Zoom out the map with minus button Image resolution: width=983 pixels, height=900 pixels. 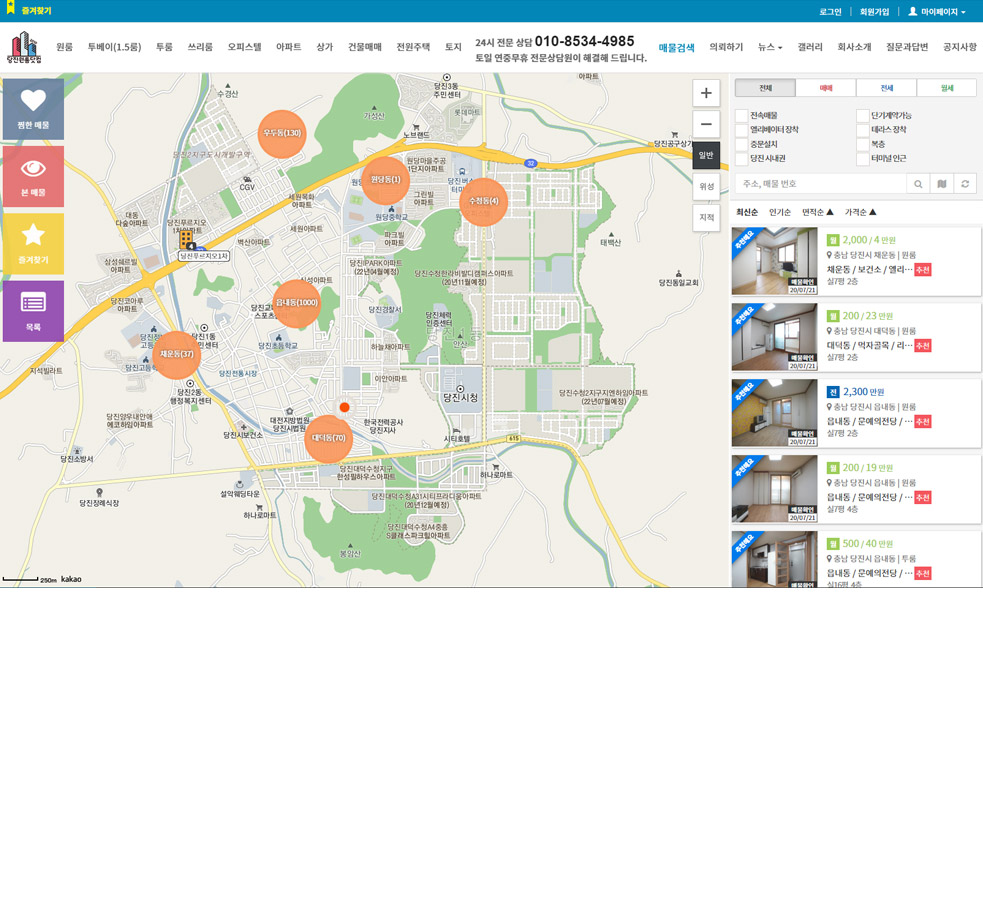(x=706, y=124)
